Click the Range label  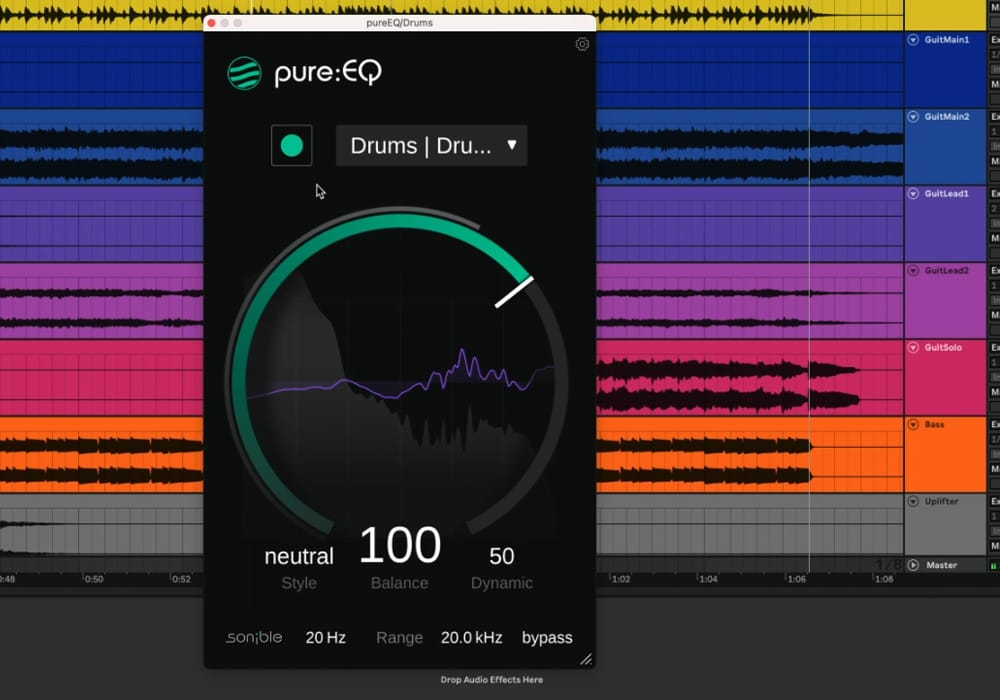tap(399, 638)
